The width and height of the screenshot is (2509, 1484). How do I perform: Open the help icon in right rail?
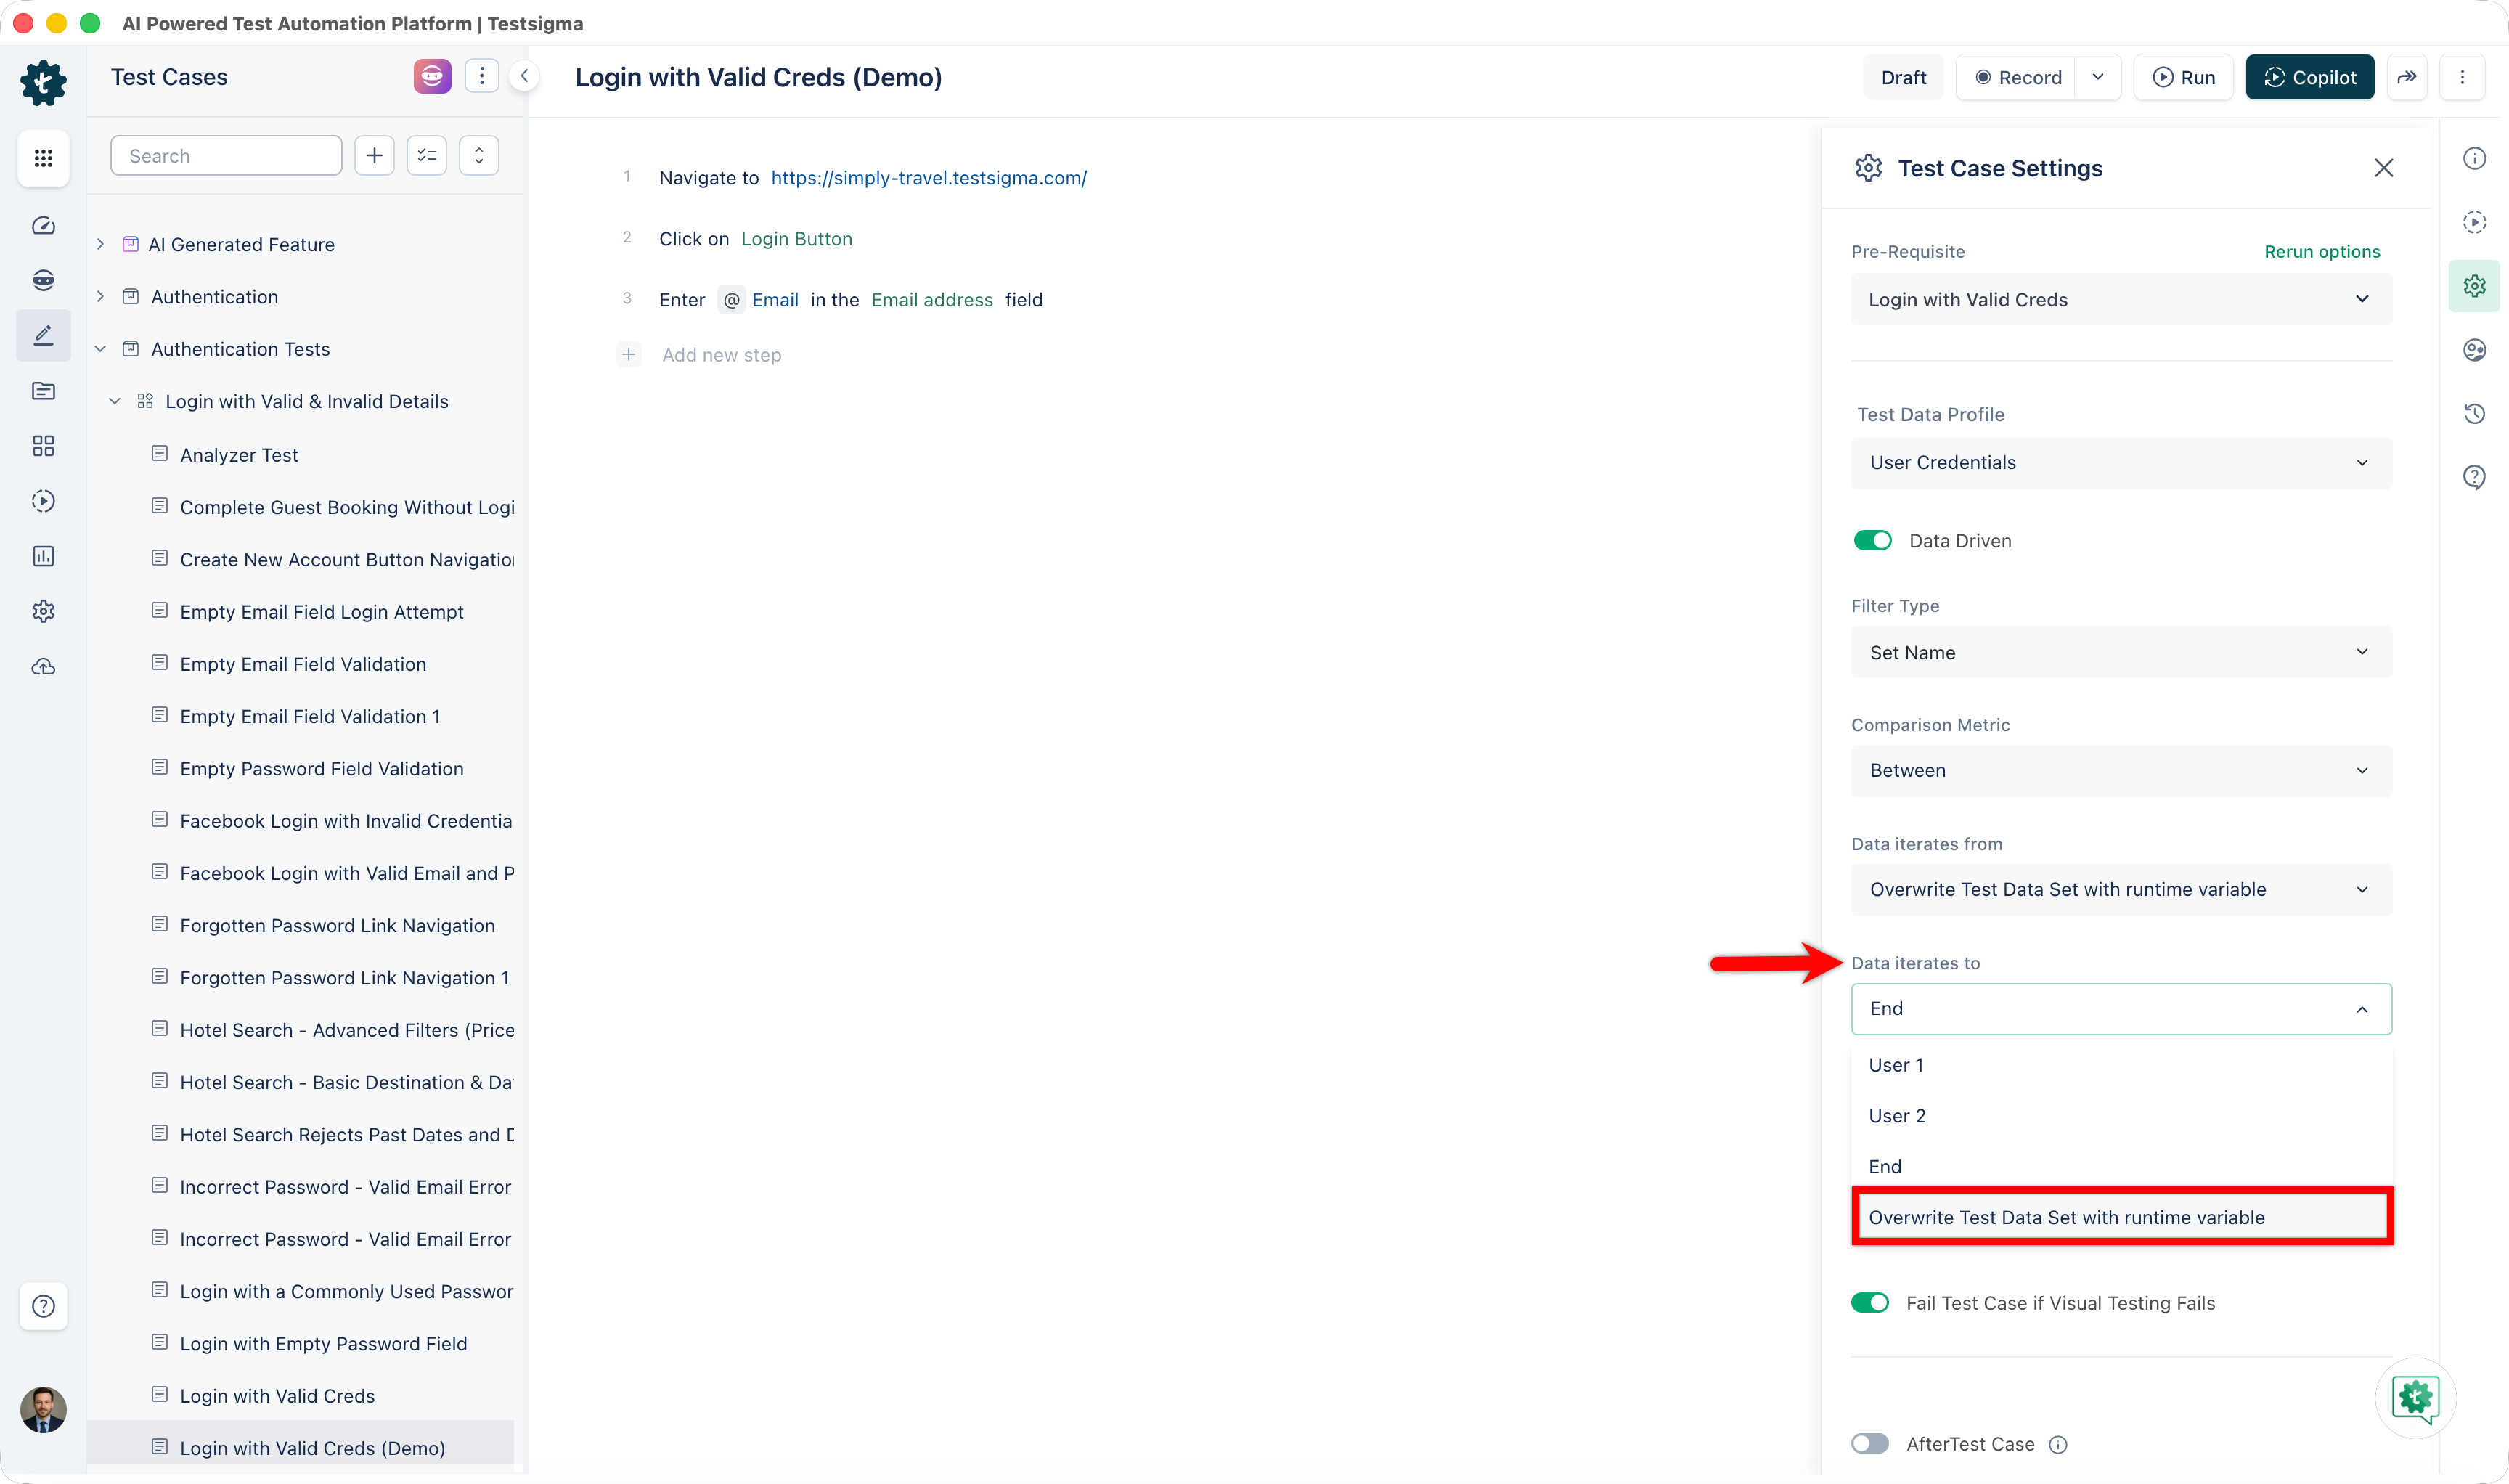[2475, 478]
